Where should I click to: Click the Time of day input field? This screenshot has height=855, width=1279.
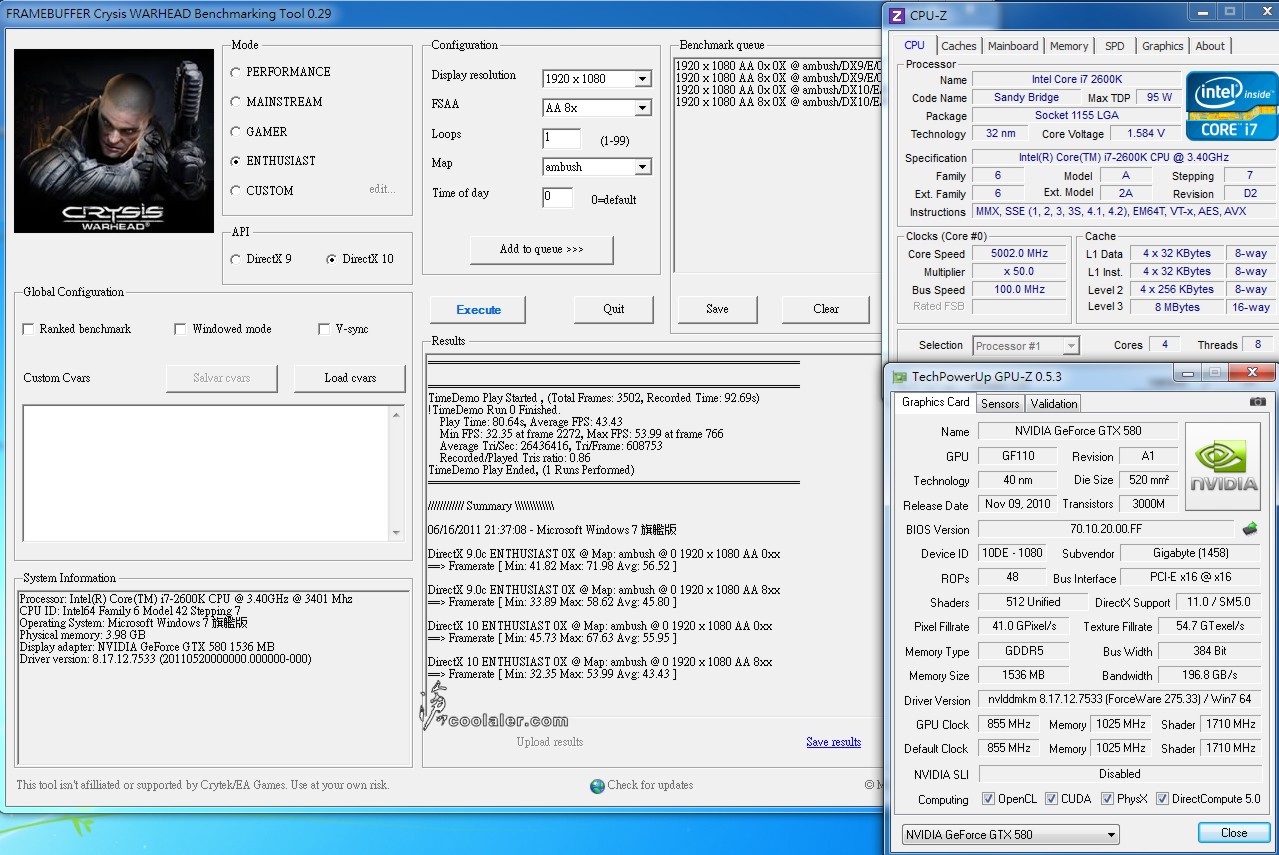coord(558,197)
